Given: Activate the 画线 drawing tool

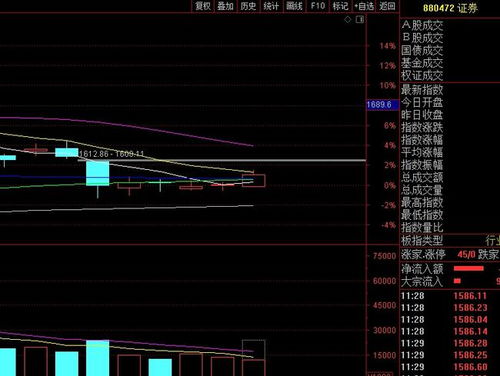Looking at the screenshot, I should click(294, 6).
